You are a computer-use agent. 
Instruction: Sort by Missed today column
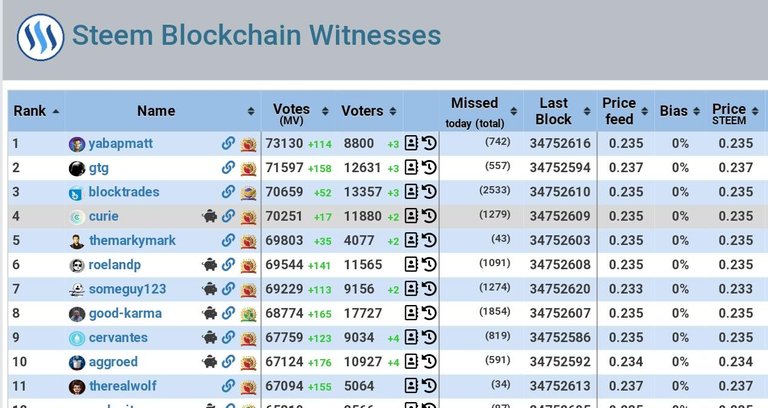[x=481, y=111]
